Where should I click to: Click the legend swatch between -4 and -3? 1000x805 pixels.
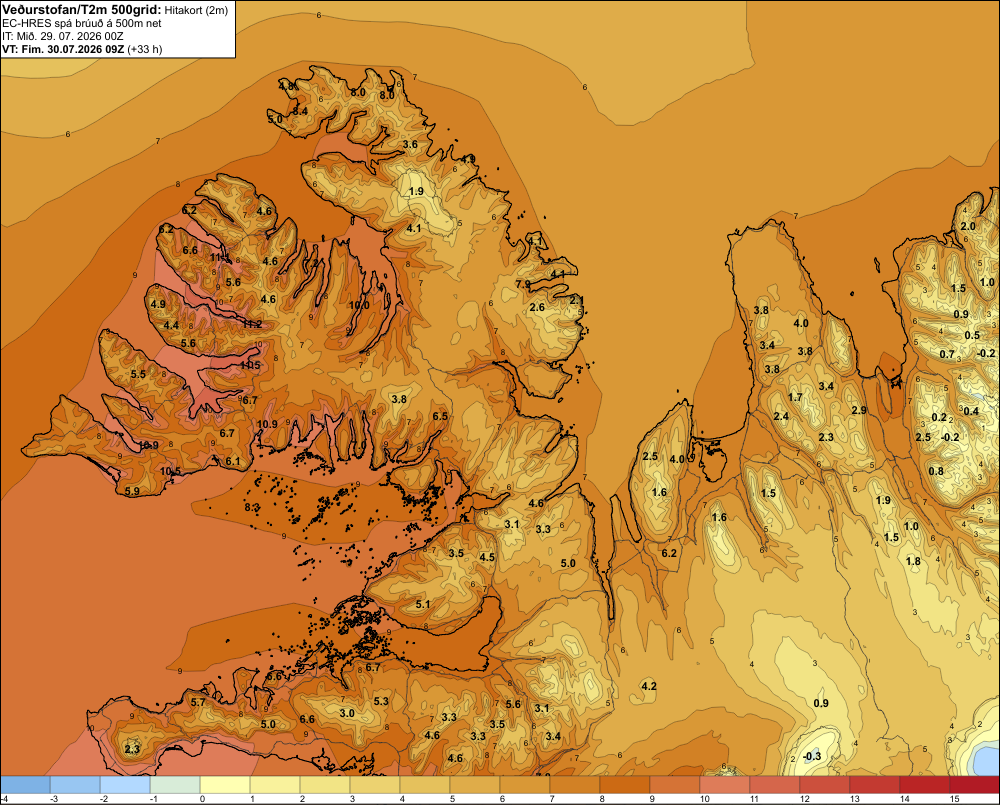pyautogui.click(x=25, y=784)
